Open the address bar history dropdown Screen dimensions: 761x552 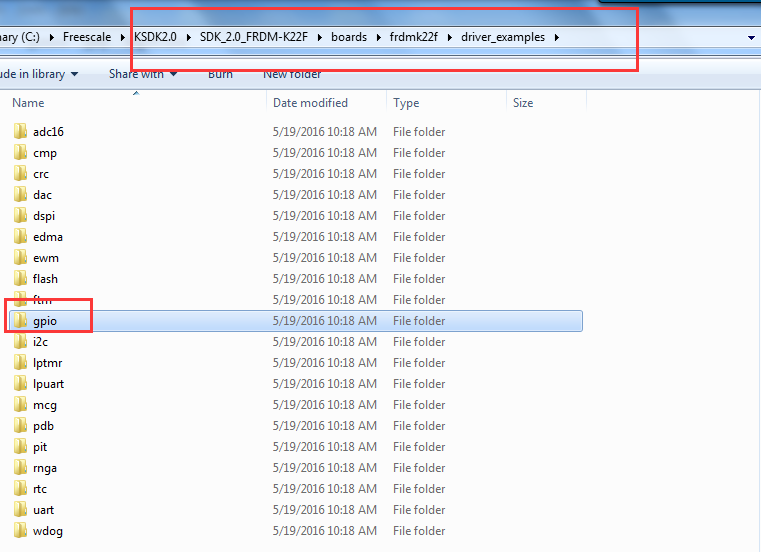point(751,37)
